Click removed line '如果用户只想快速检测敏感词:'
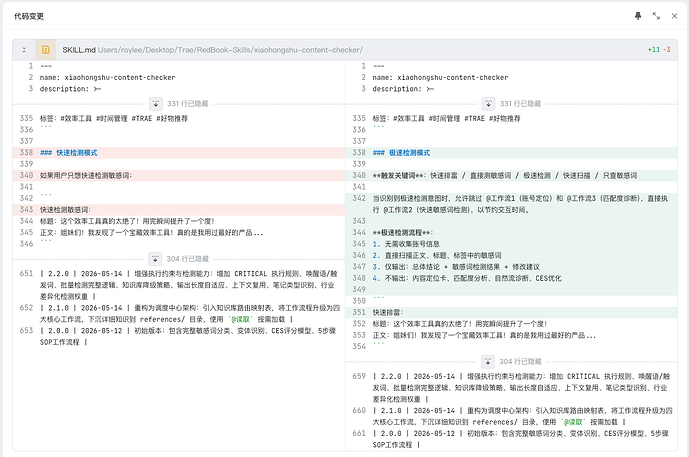689x457 pixels. click(x=86, y=176)
